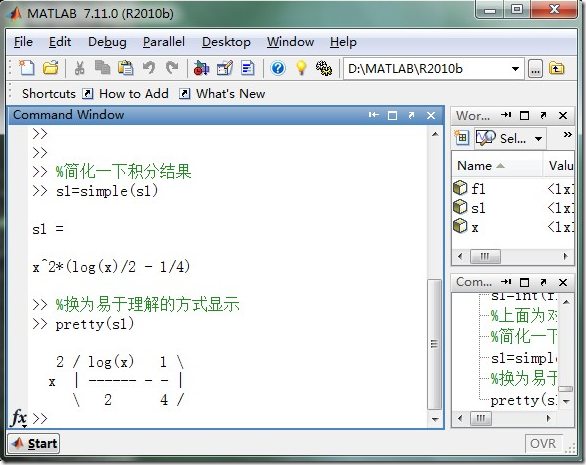Viewport: 586px width, 465px height.
Task: Undock the Command Window panel
Action: [x=411, y=115]
